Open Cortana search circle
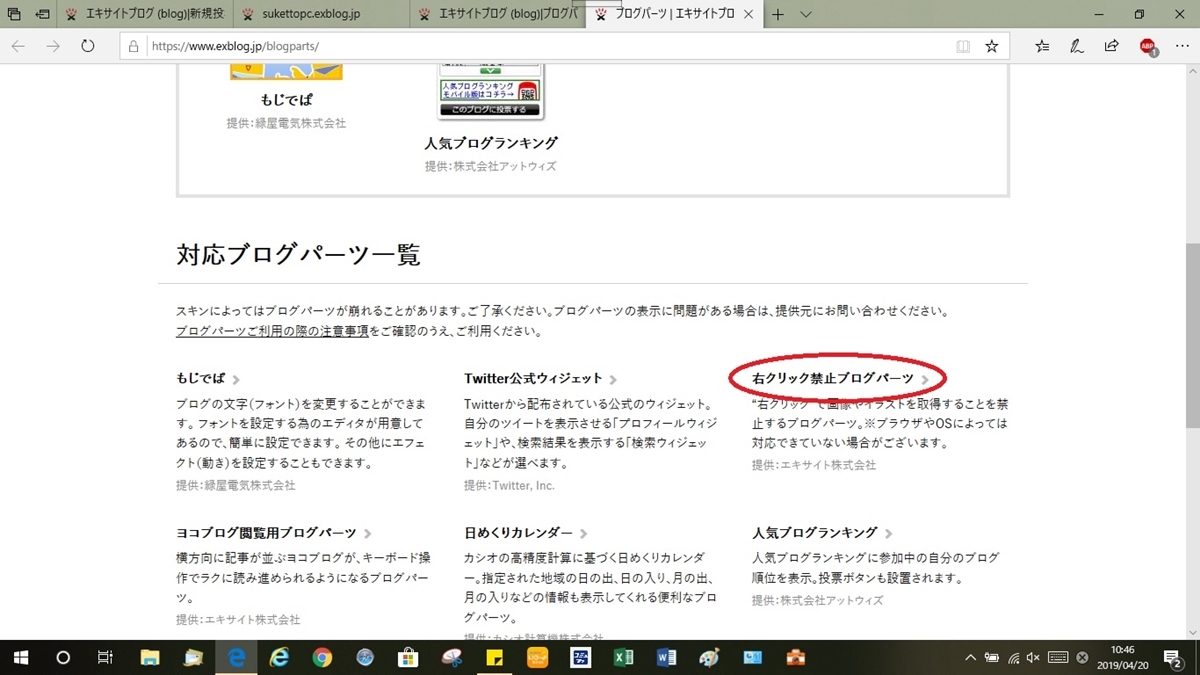 point(63,657)
